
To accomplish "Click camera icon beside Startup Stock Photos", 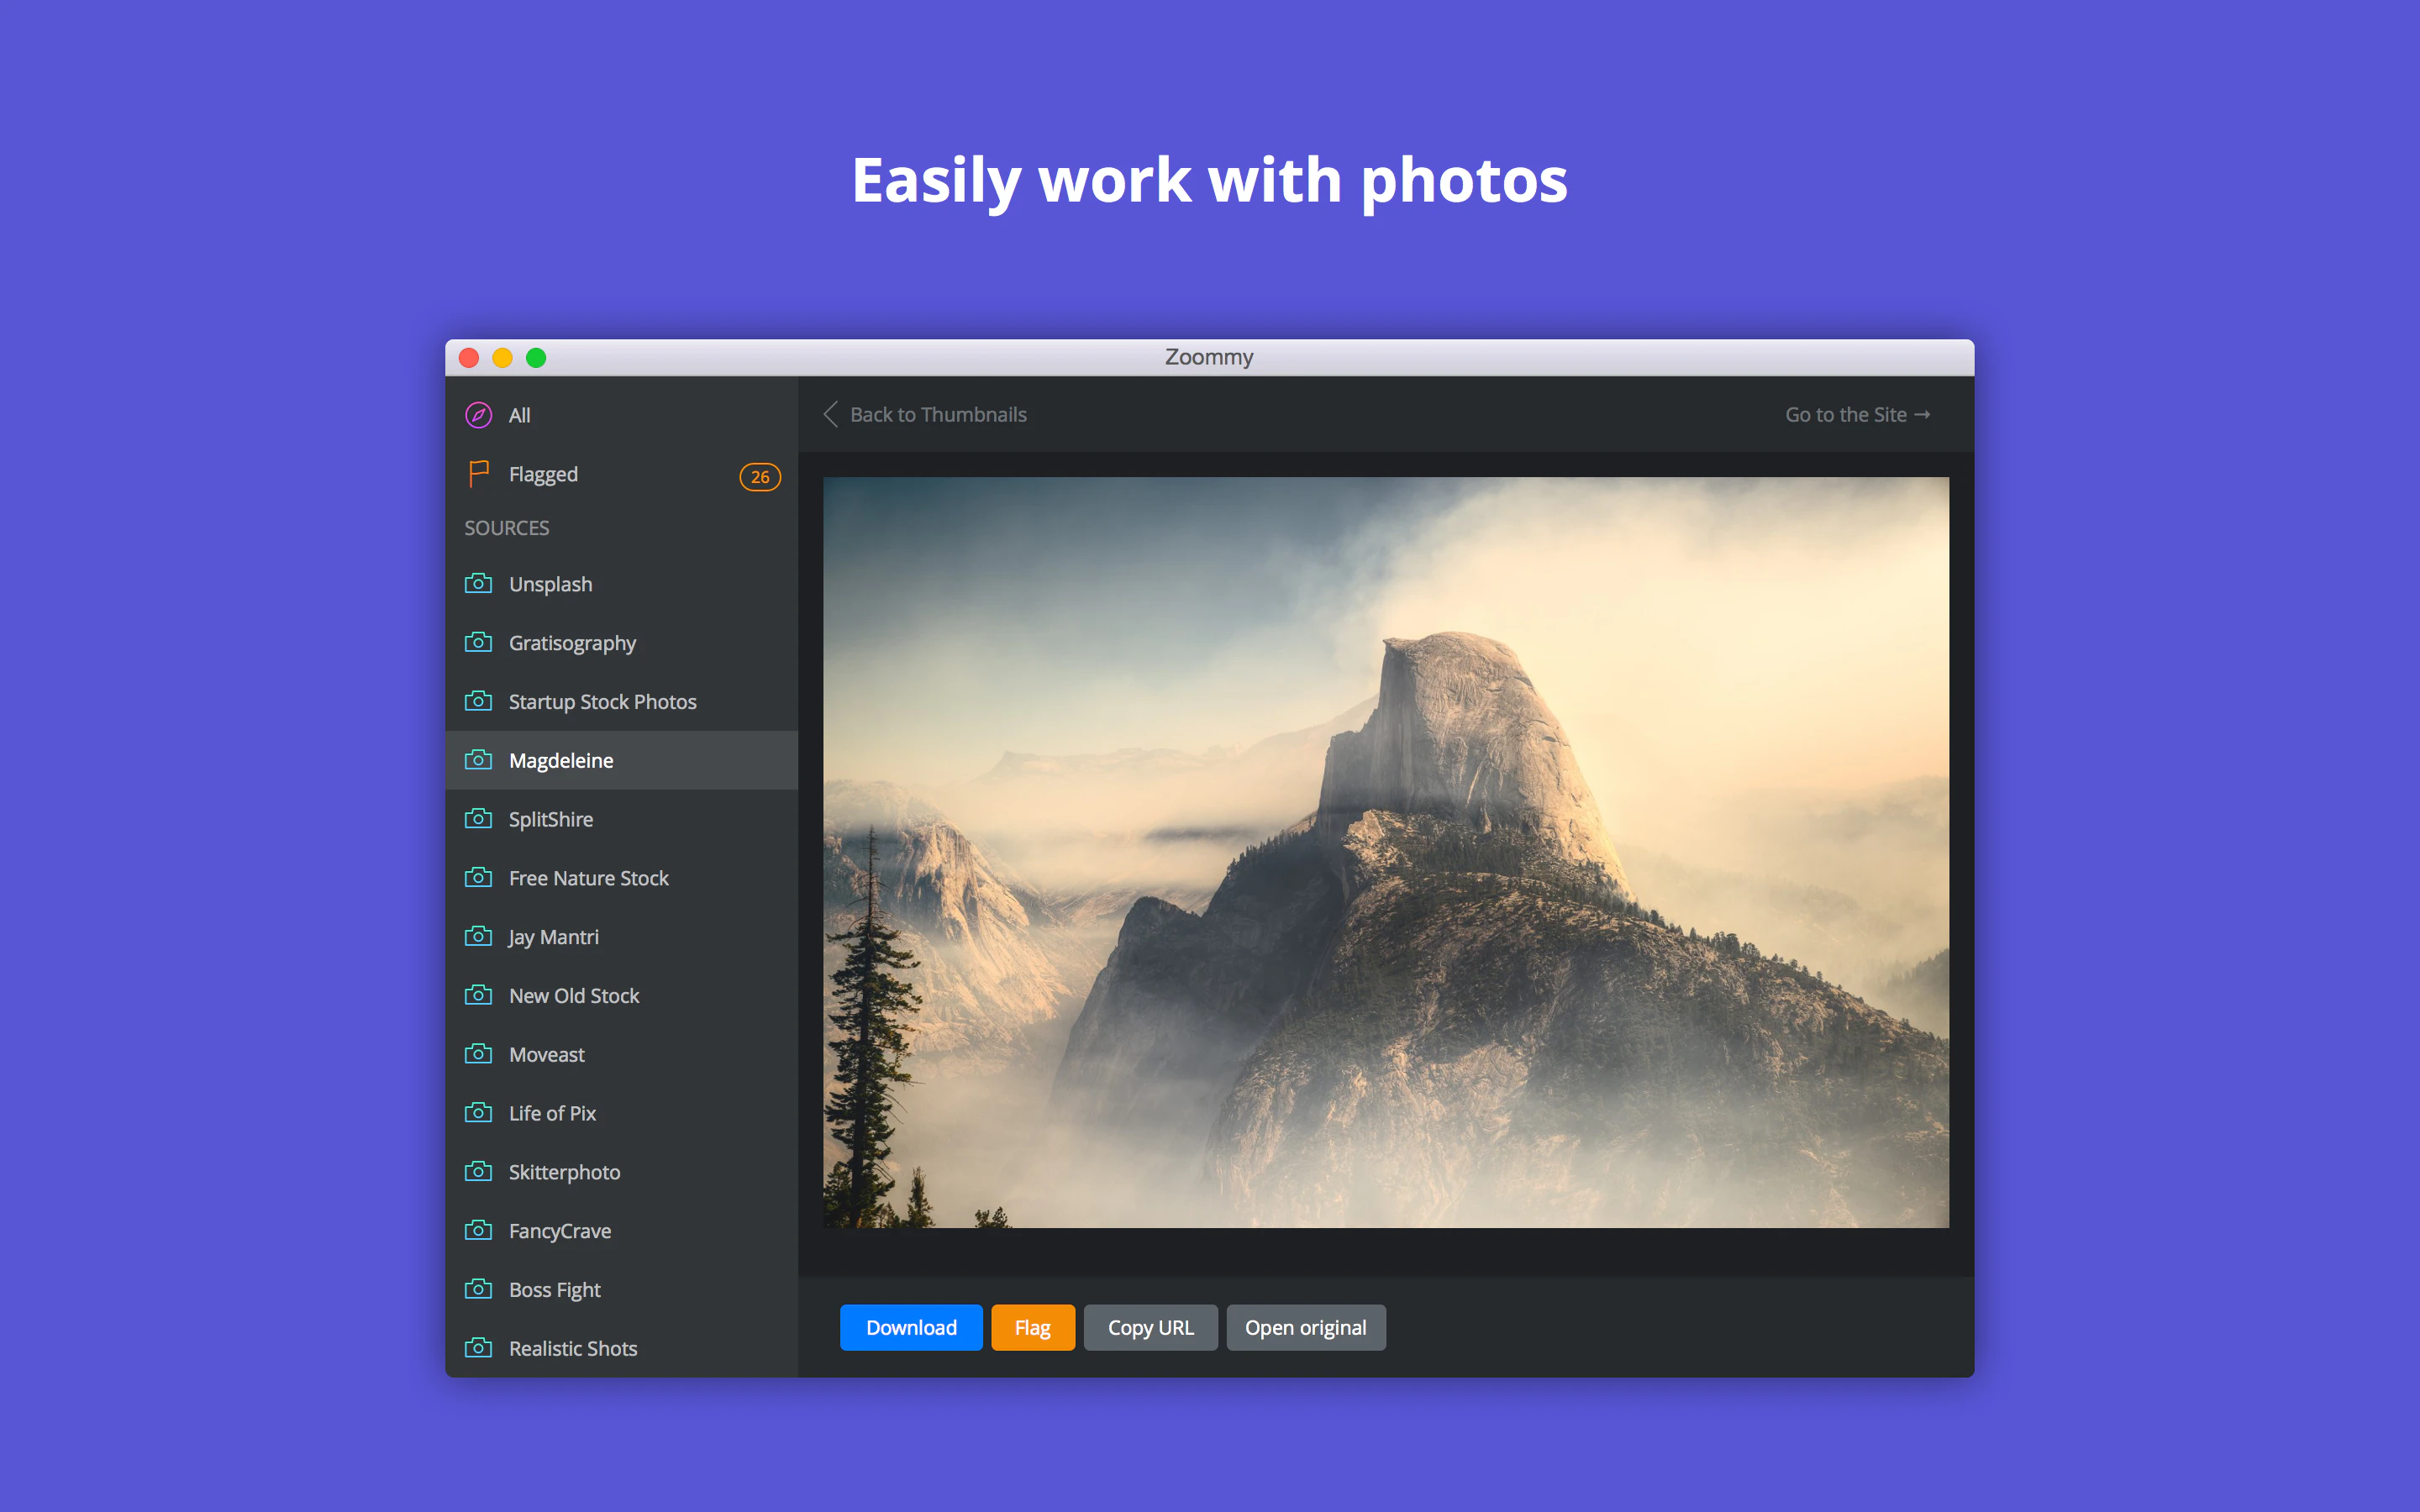I will pos(478,701).
